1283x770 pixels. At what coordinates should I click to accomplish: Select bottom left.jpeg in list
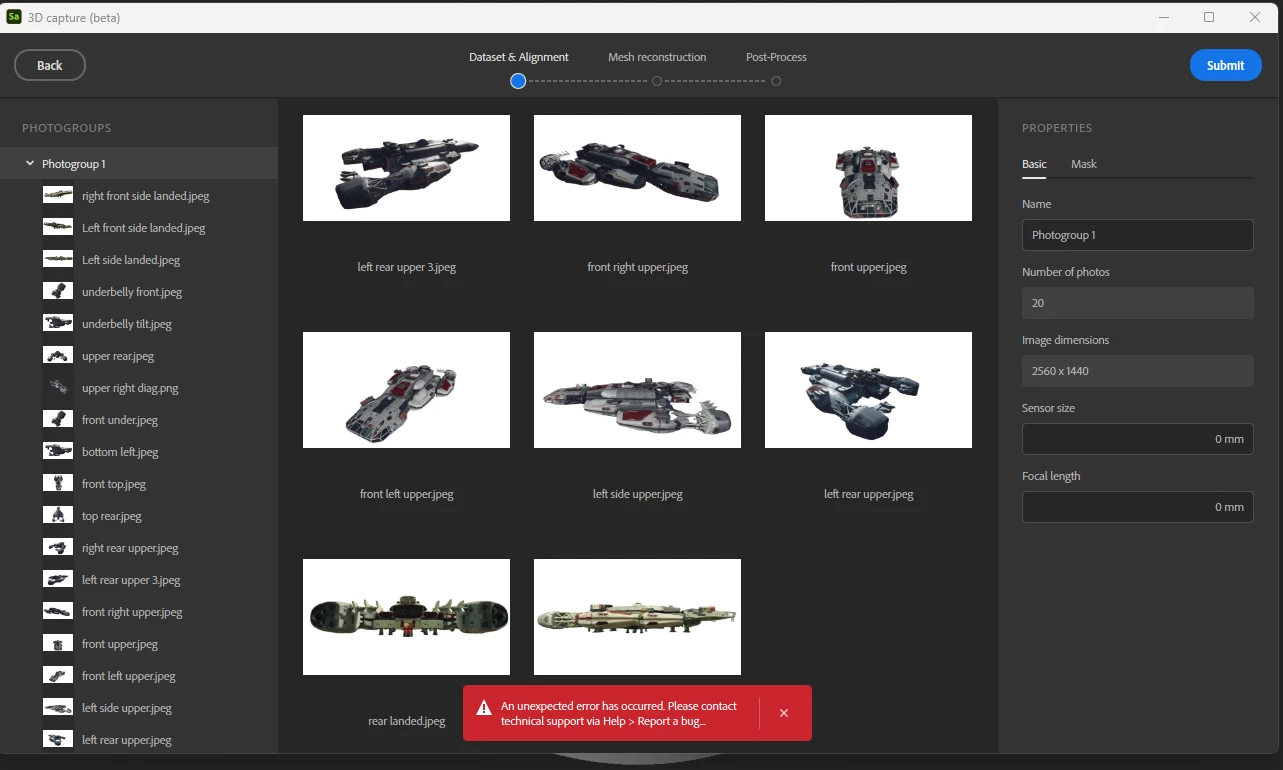(x=139, y=452)
